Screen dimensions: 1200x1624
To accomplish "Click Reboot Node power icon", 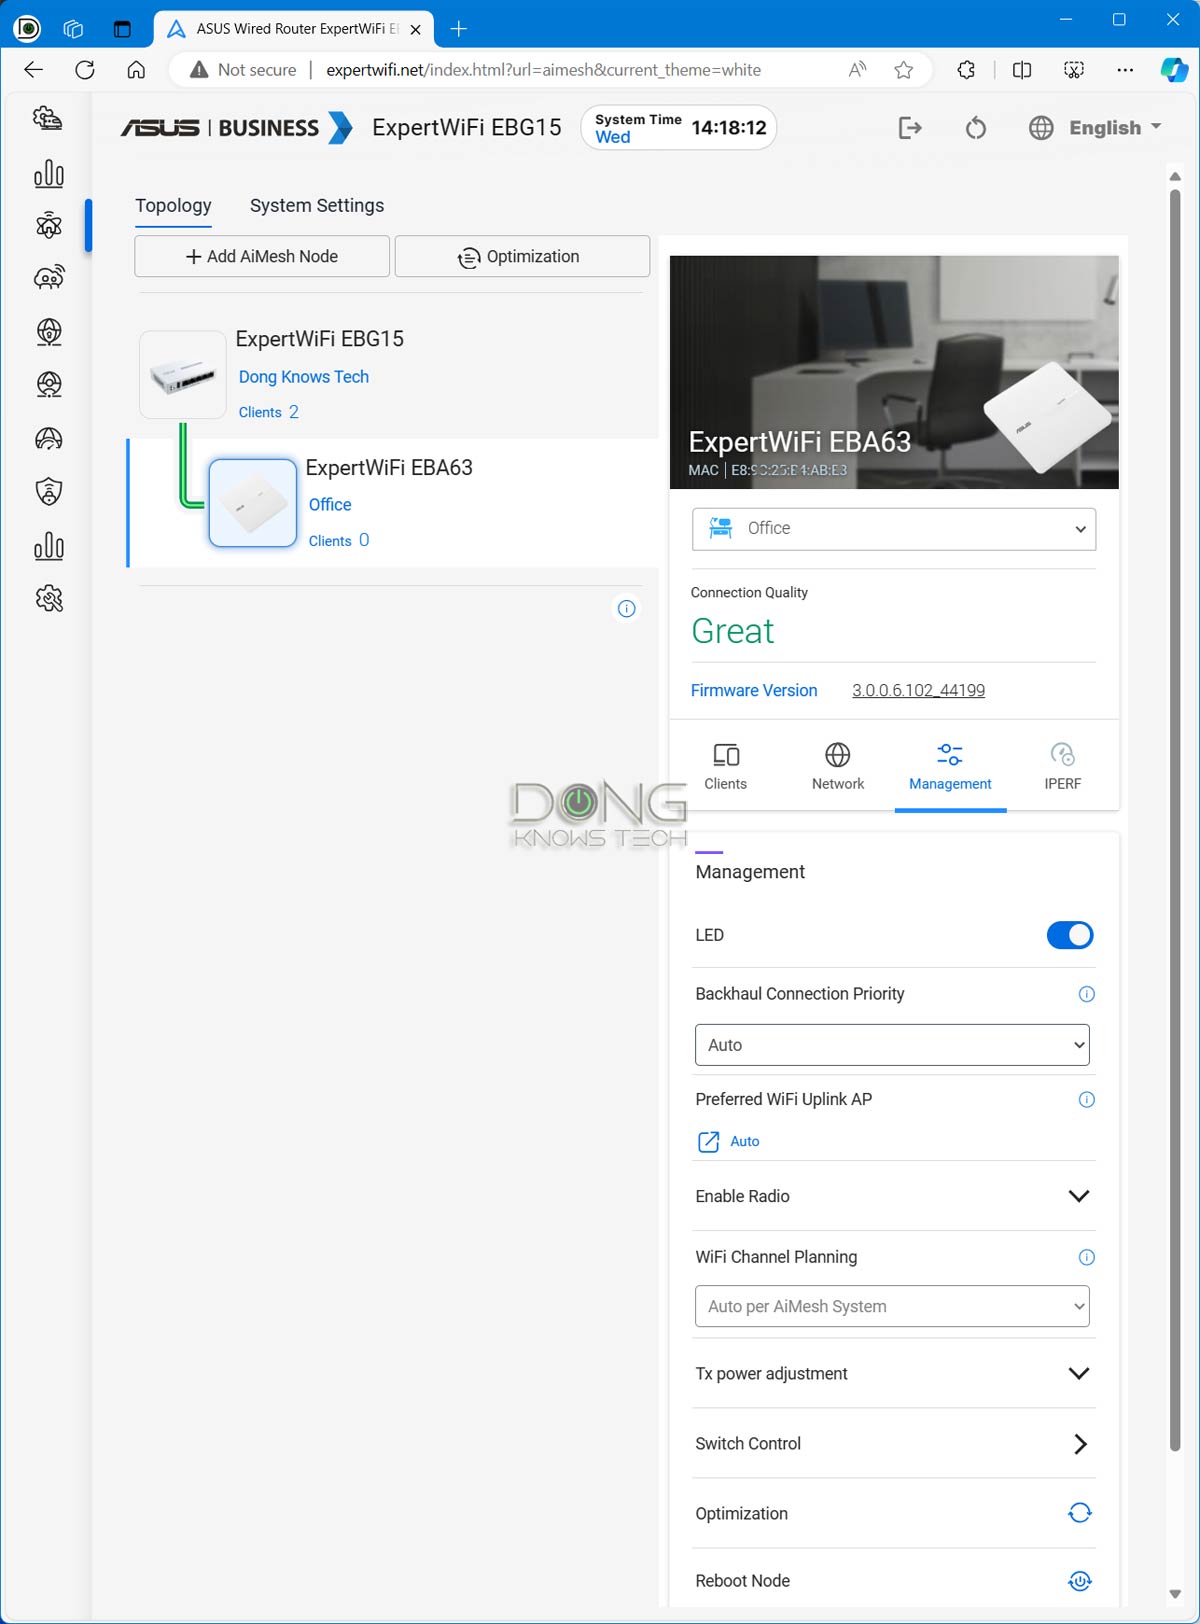I will [1080, 1581].
